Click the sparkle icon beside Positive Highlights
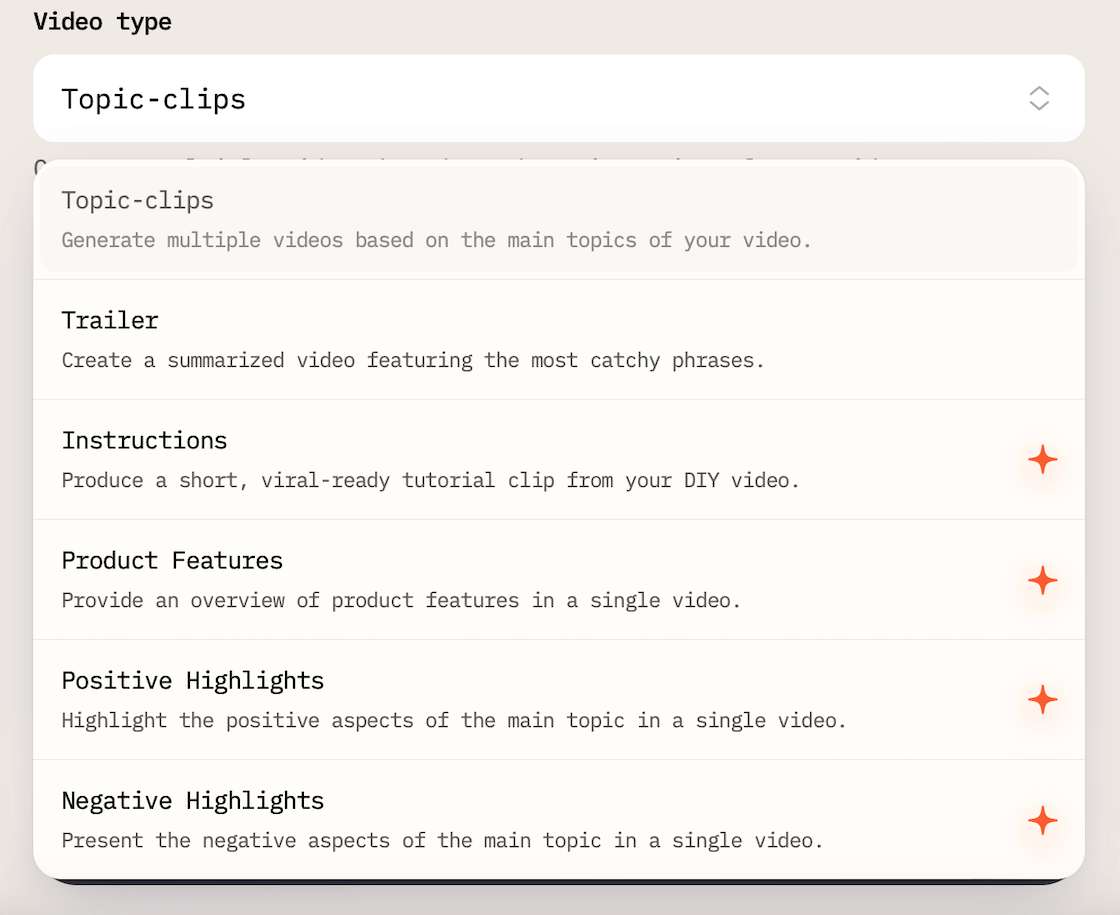 point(1042,700)
